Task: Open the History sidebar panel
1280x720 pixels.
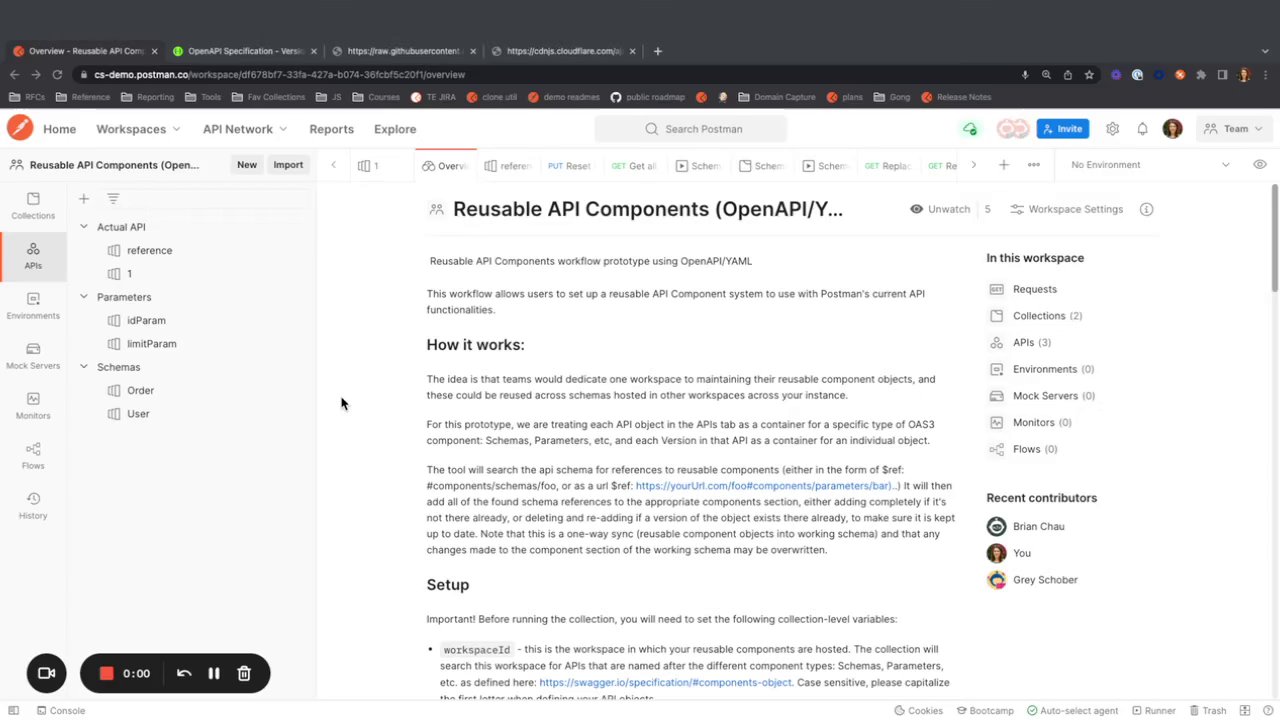Action: [x=33, y=506]
